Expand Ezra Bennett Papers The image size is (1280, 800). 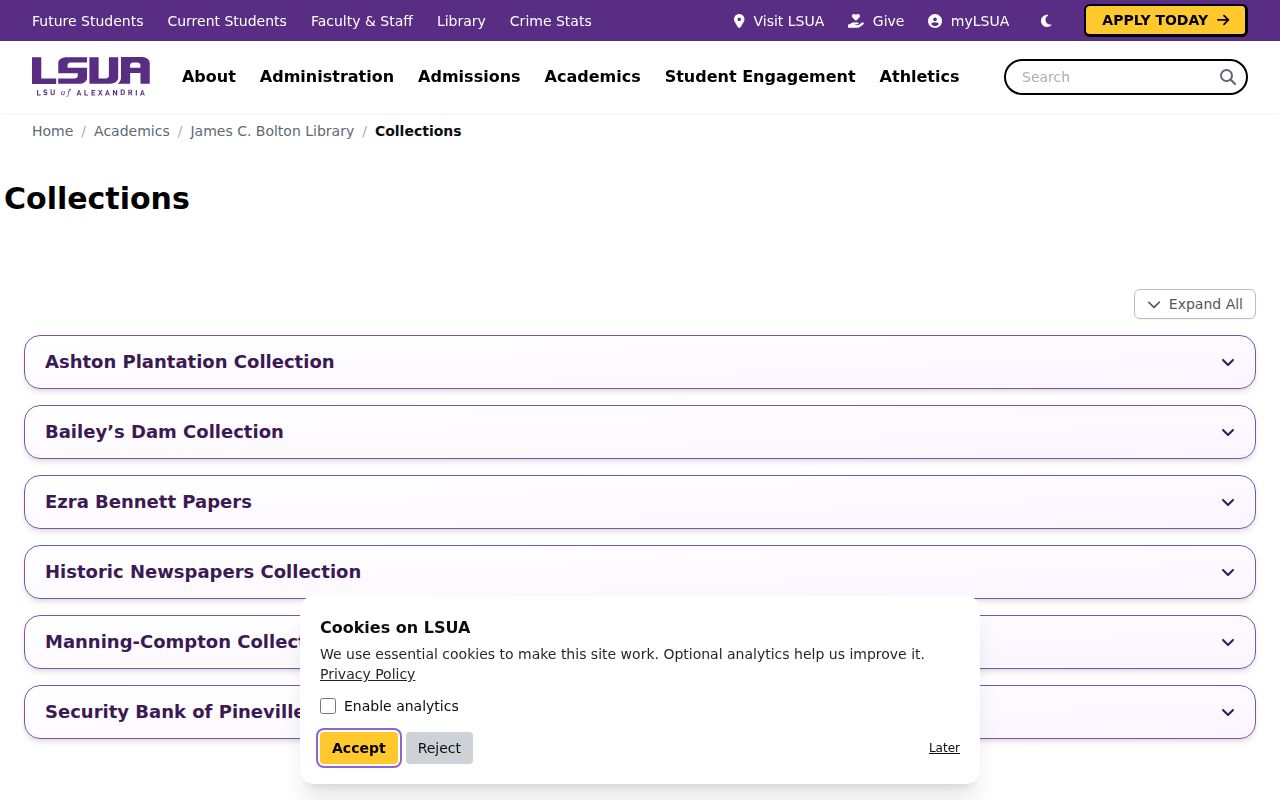(640, 502)
